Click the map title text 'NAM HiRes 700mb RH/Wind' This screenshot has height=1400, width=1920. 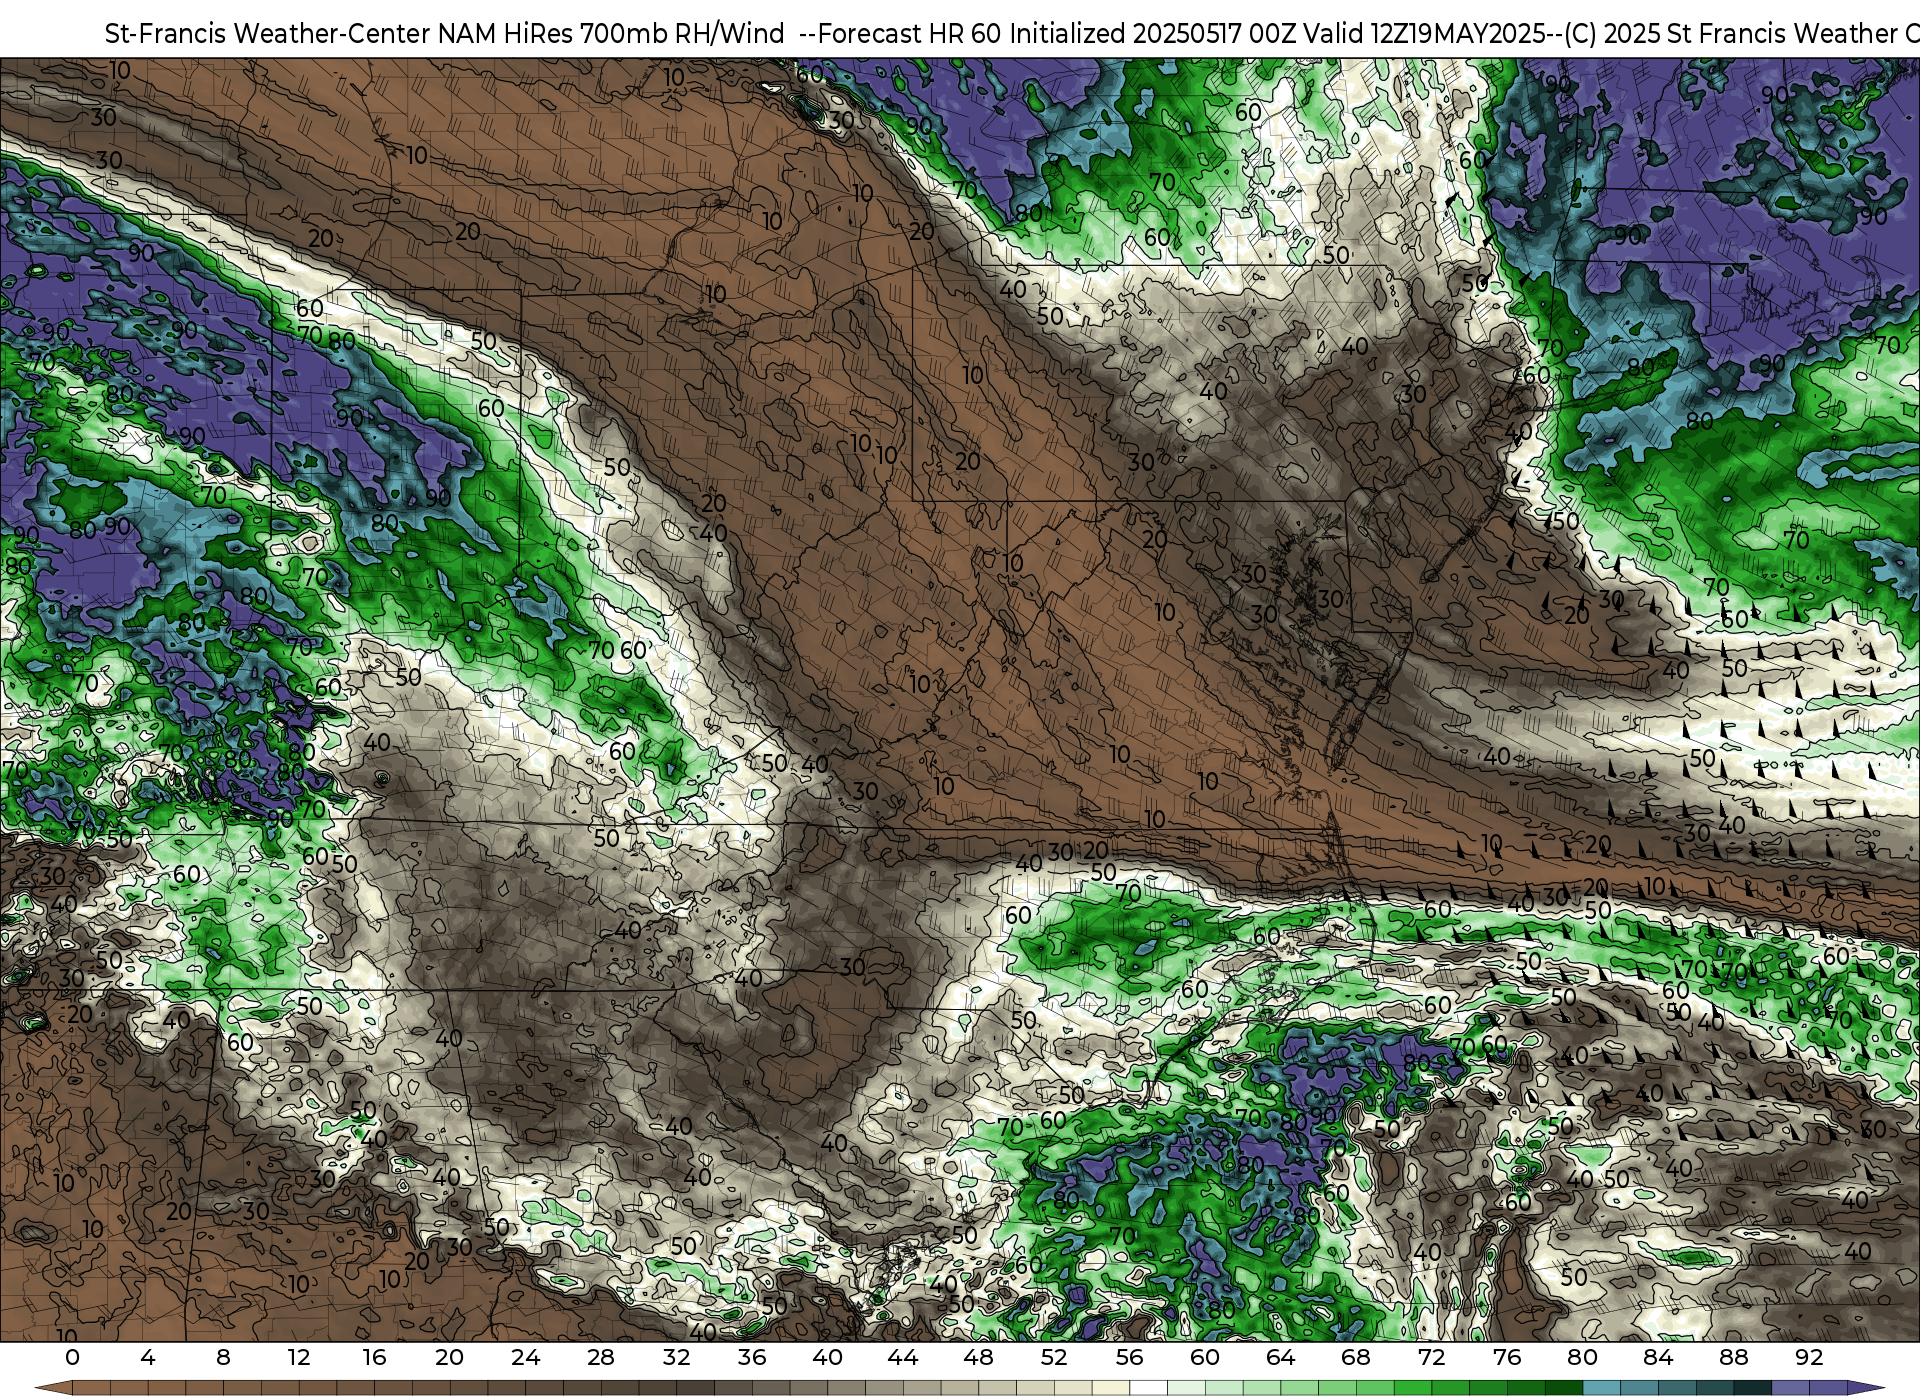coord(611,34)
